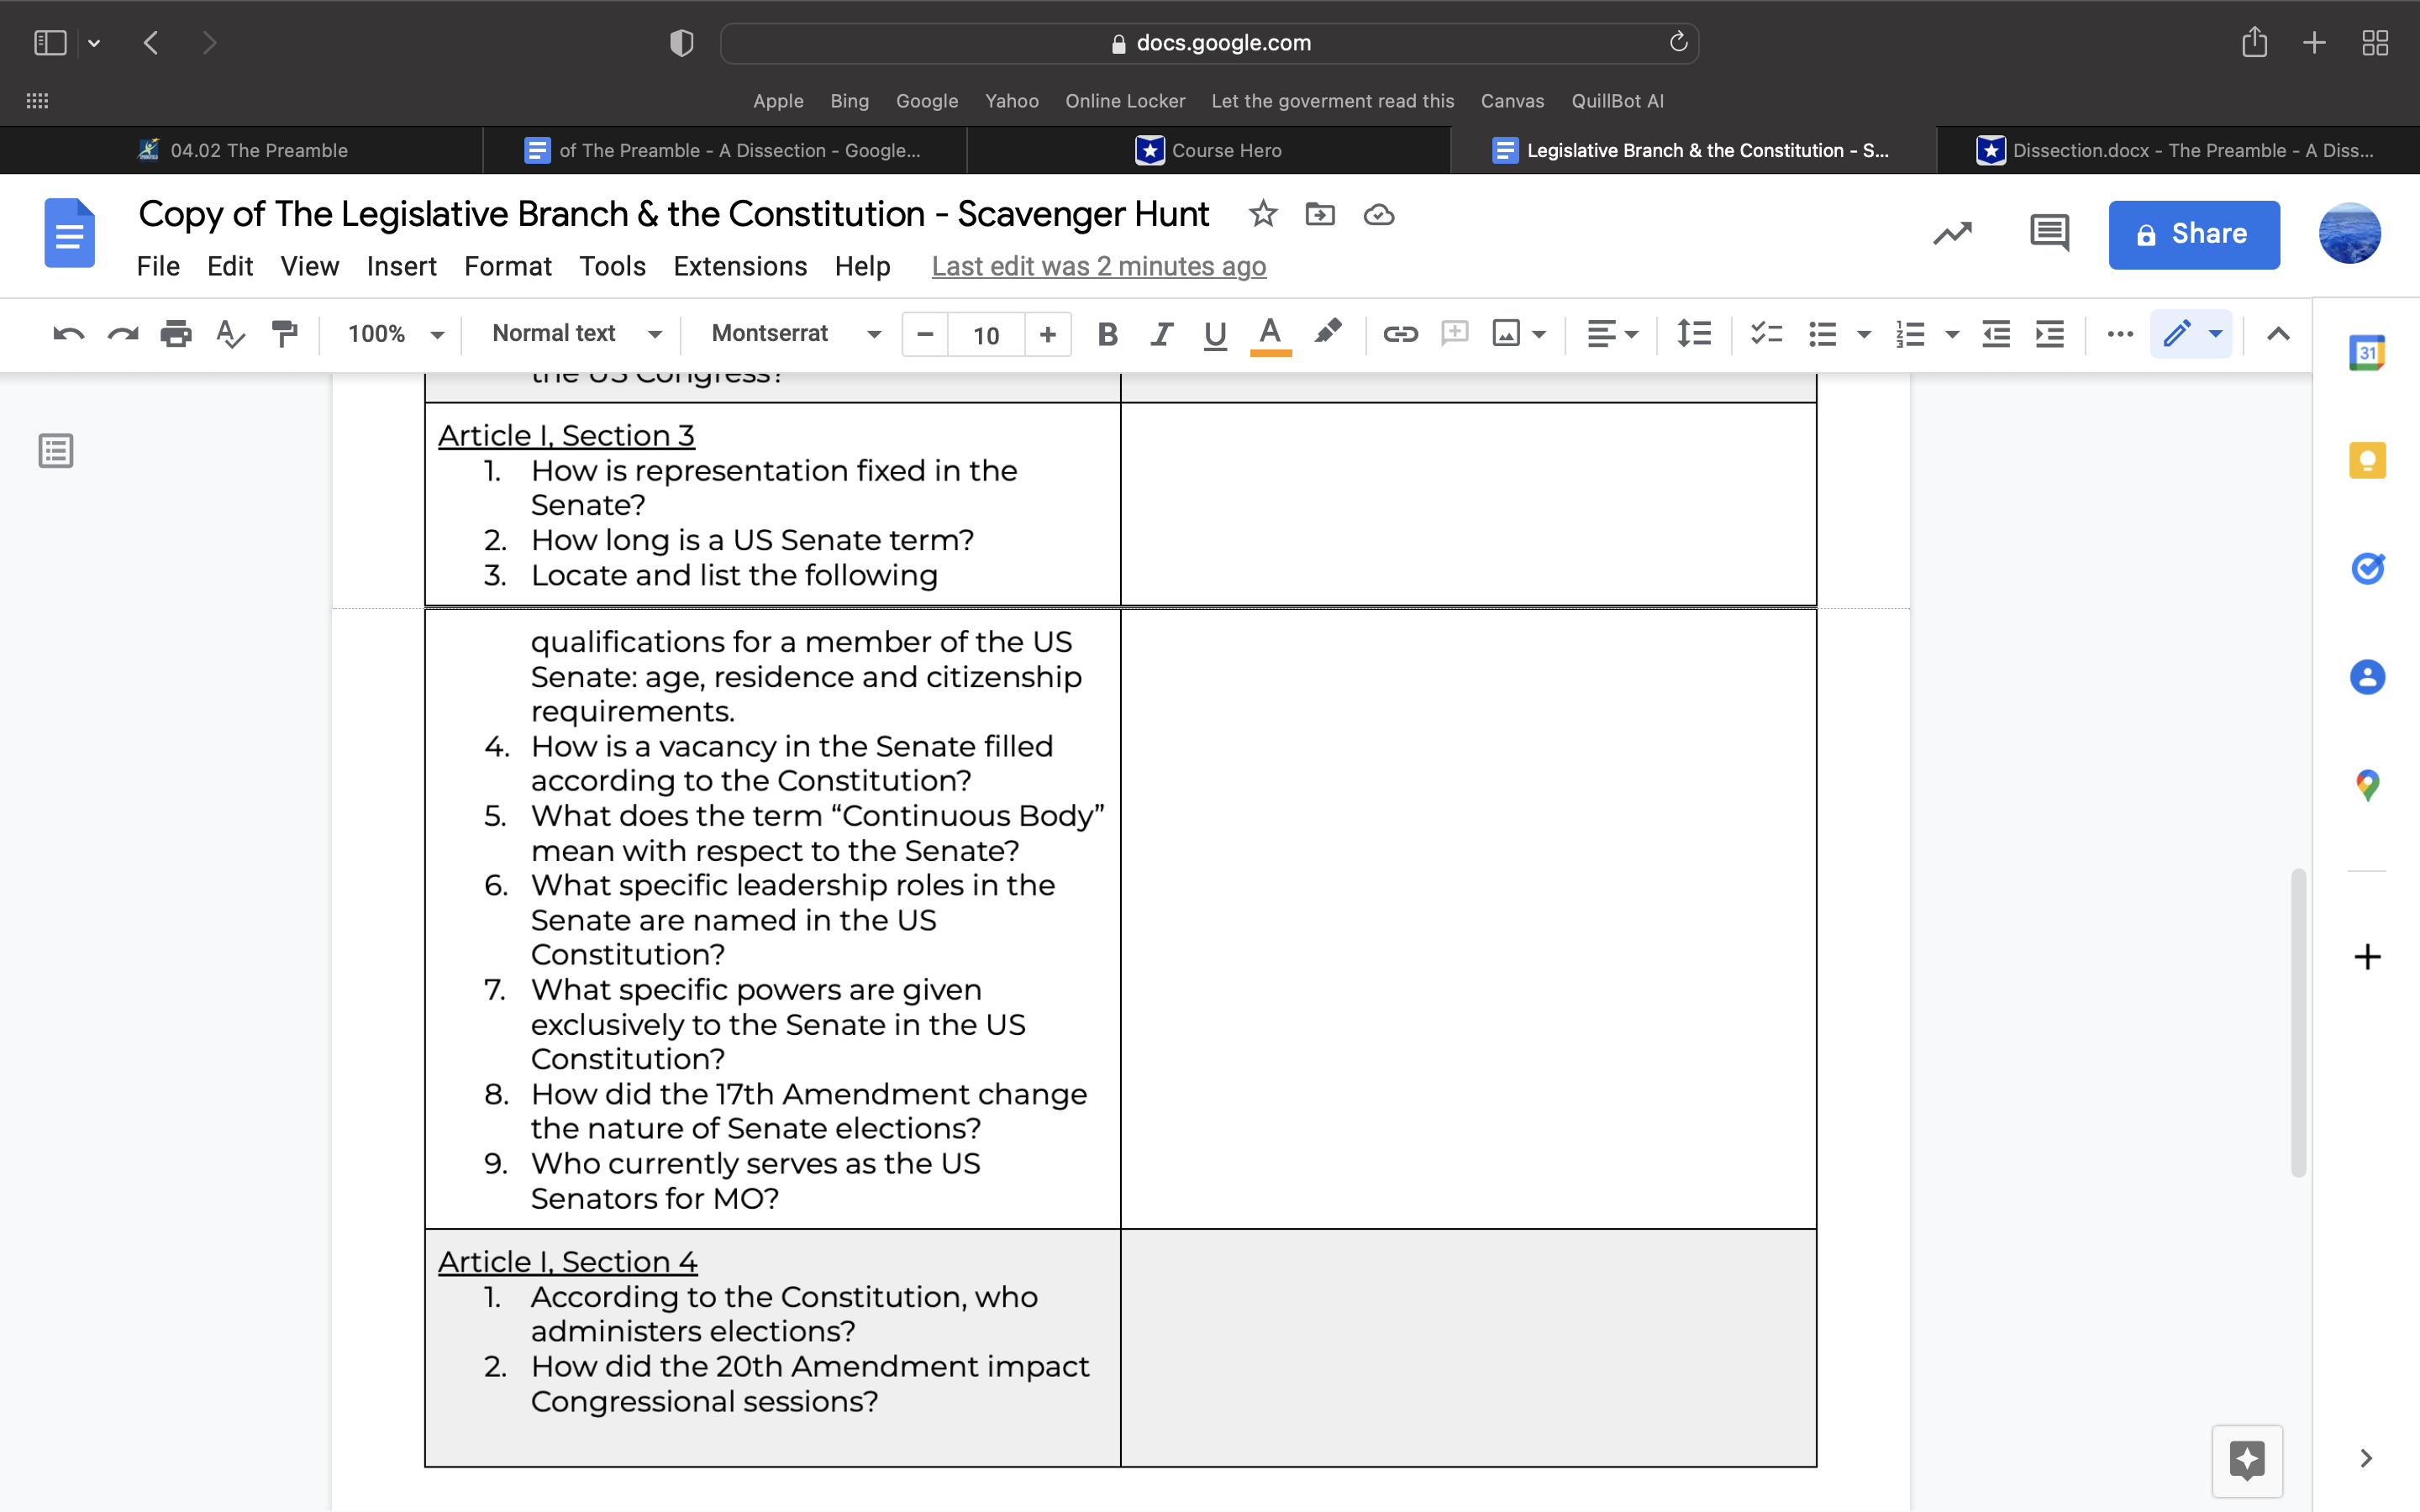Open spelling and grammar check

[x=230, y=334]
